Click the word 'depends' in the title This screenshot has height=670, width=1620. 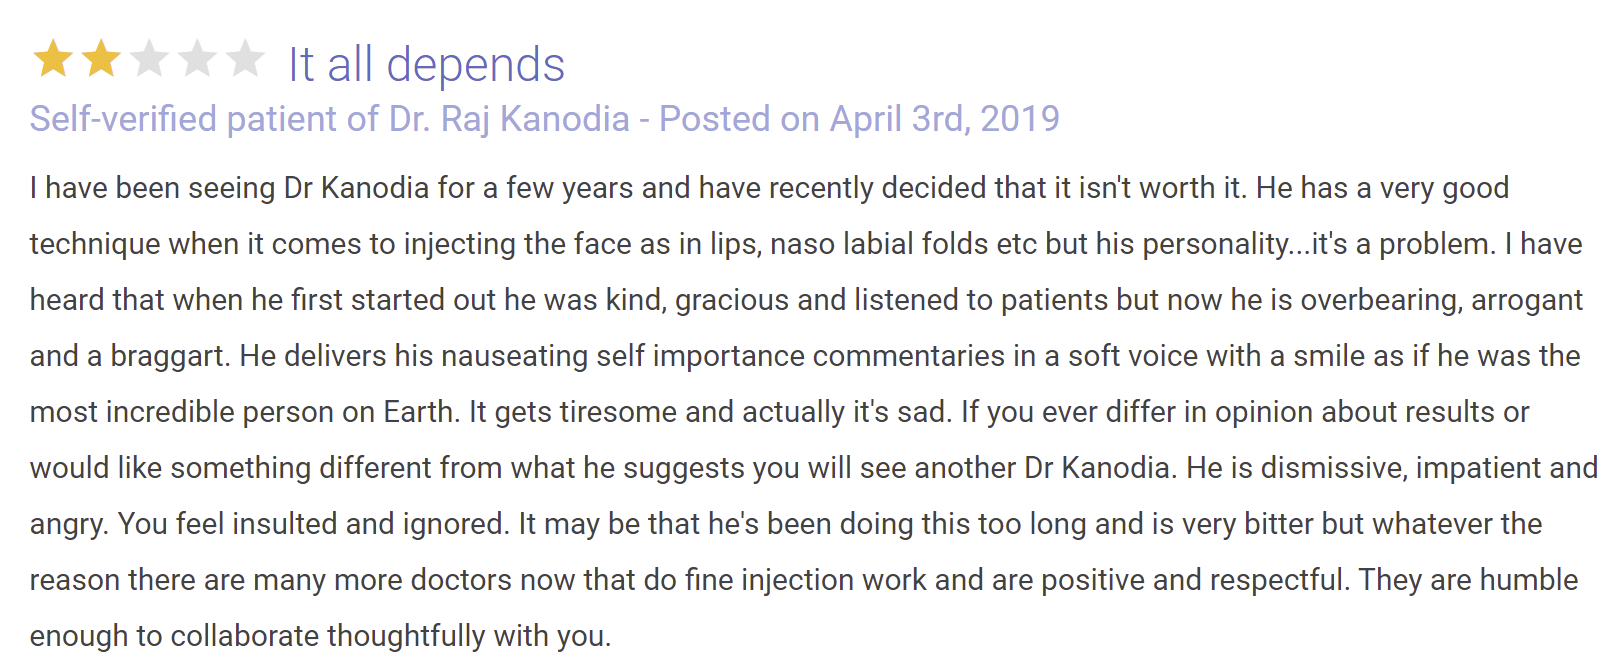(x=475, y=66)
